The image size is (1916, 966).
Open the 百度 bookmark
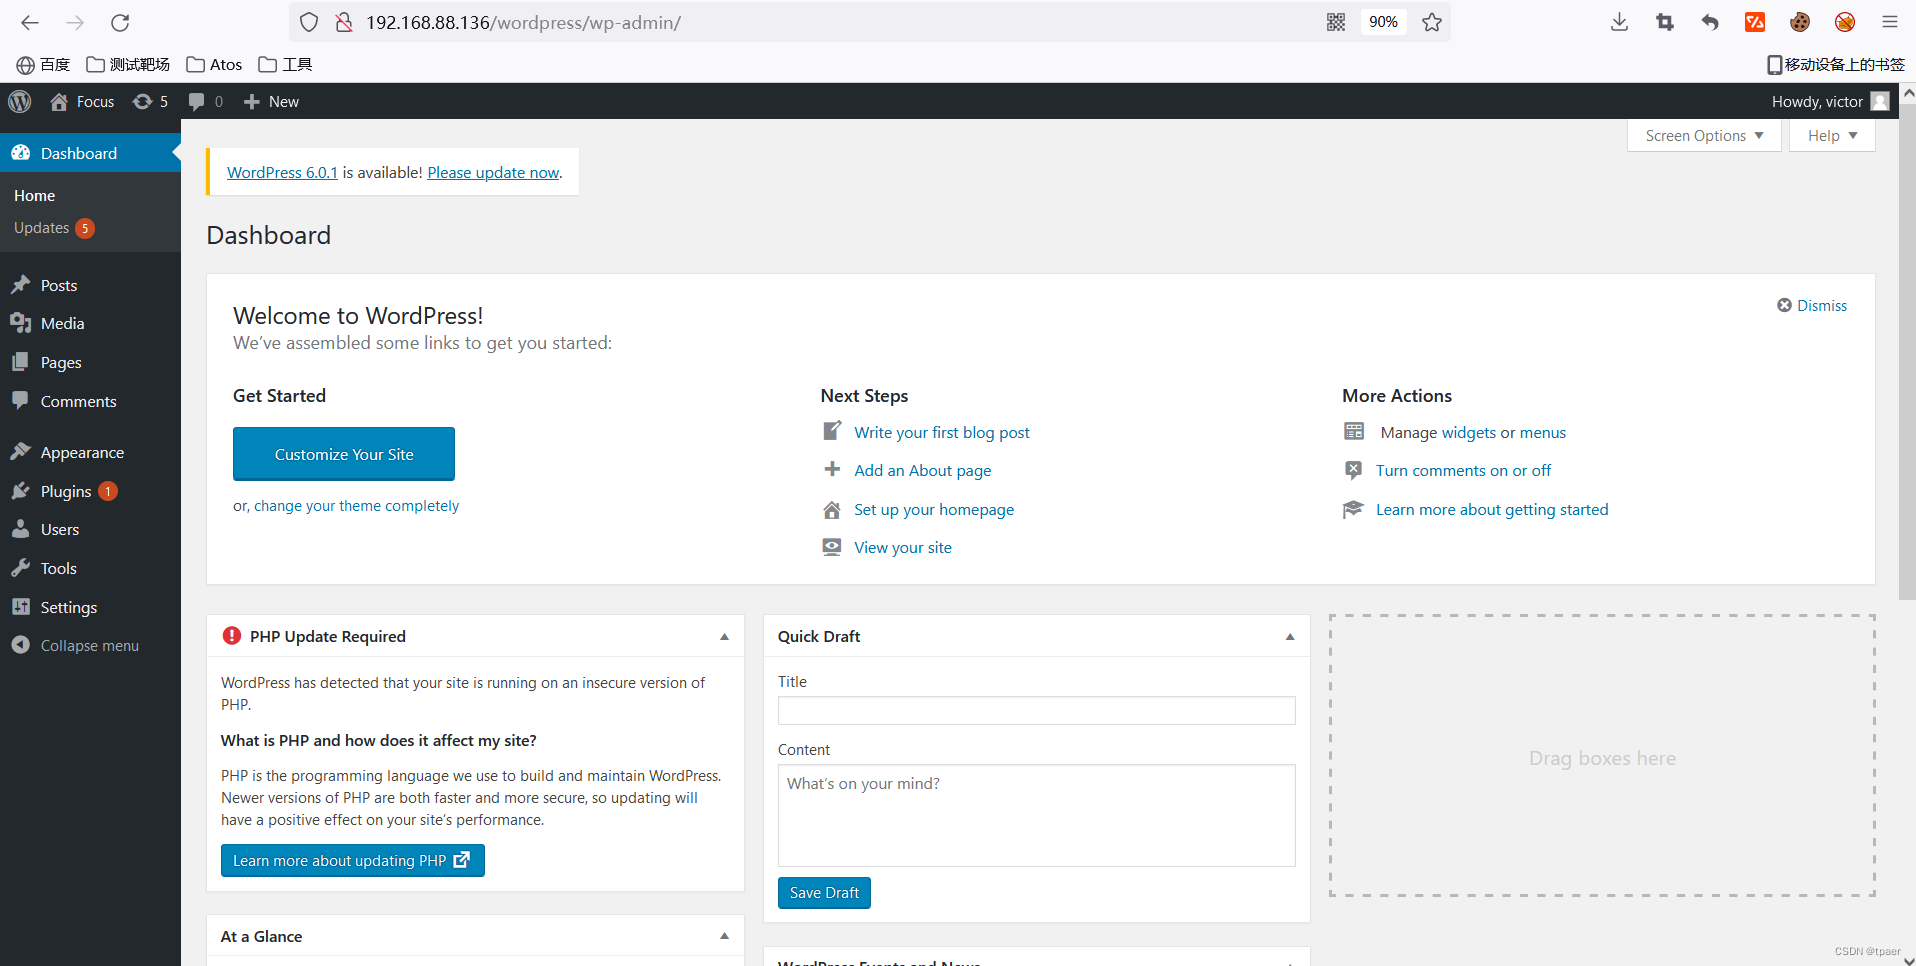(44, 64)
